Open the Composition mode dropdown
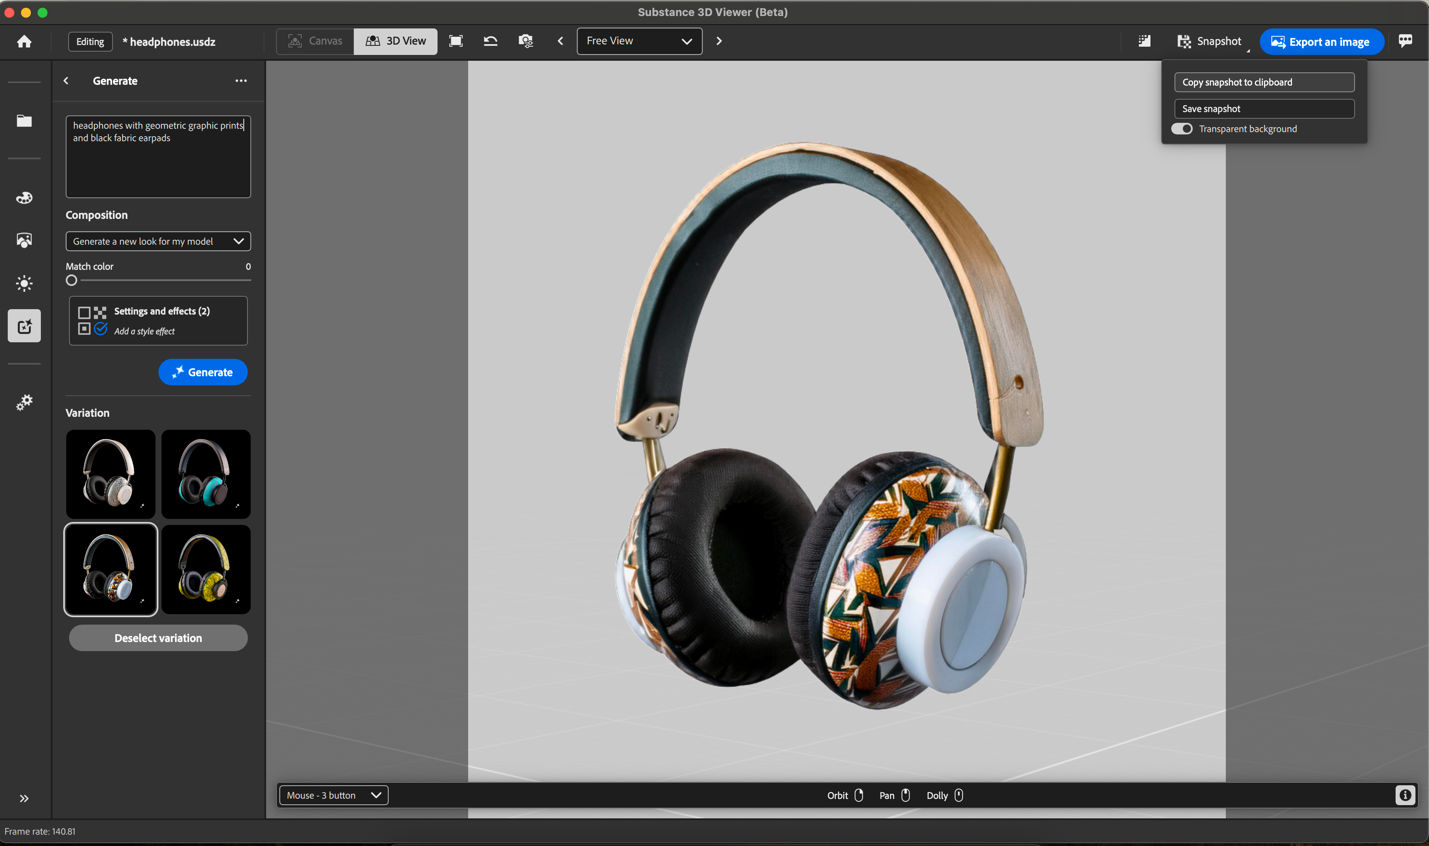Viewport: 1429px width, 846px height. [158, 241]
